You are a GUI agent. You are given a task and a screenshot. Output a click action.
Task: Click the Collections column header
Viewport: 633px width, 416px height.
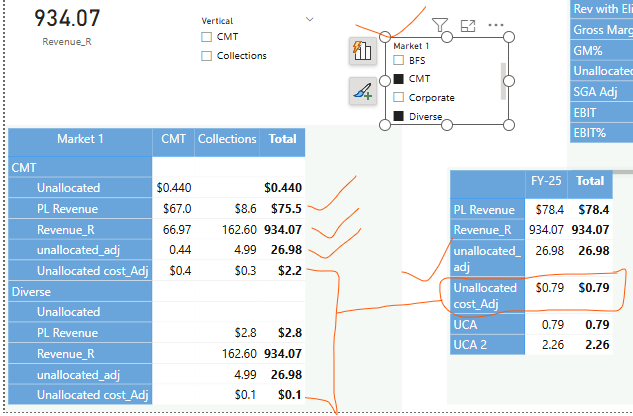coord(227,142)
